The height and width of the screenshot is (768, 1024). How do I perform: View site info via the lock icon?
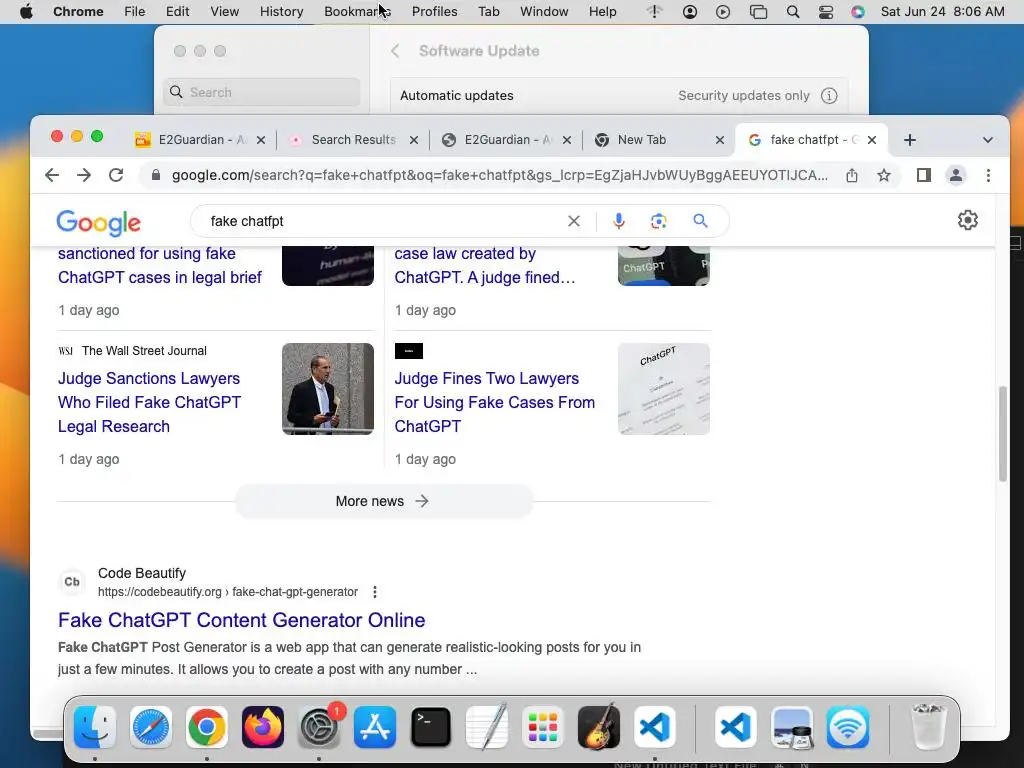point(155,175)
